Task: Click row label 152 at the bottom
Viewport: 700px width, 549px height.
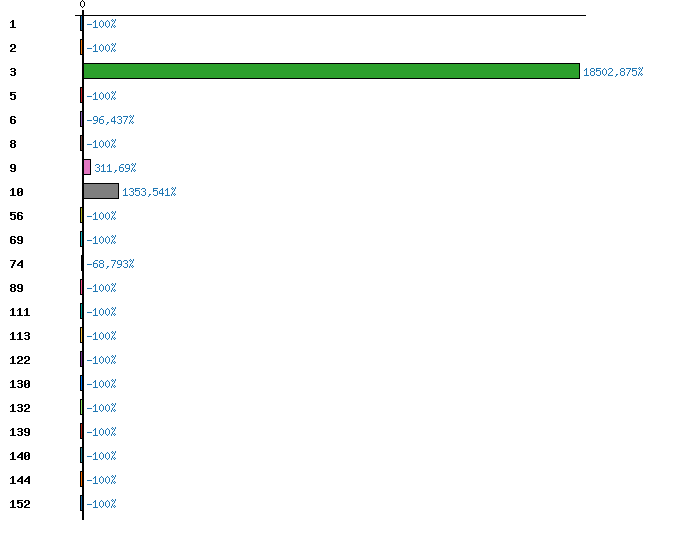Action: pyautogui.click(x=20, y=504)
